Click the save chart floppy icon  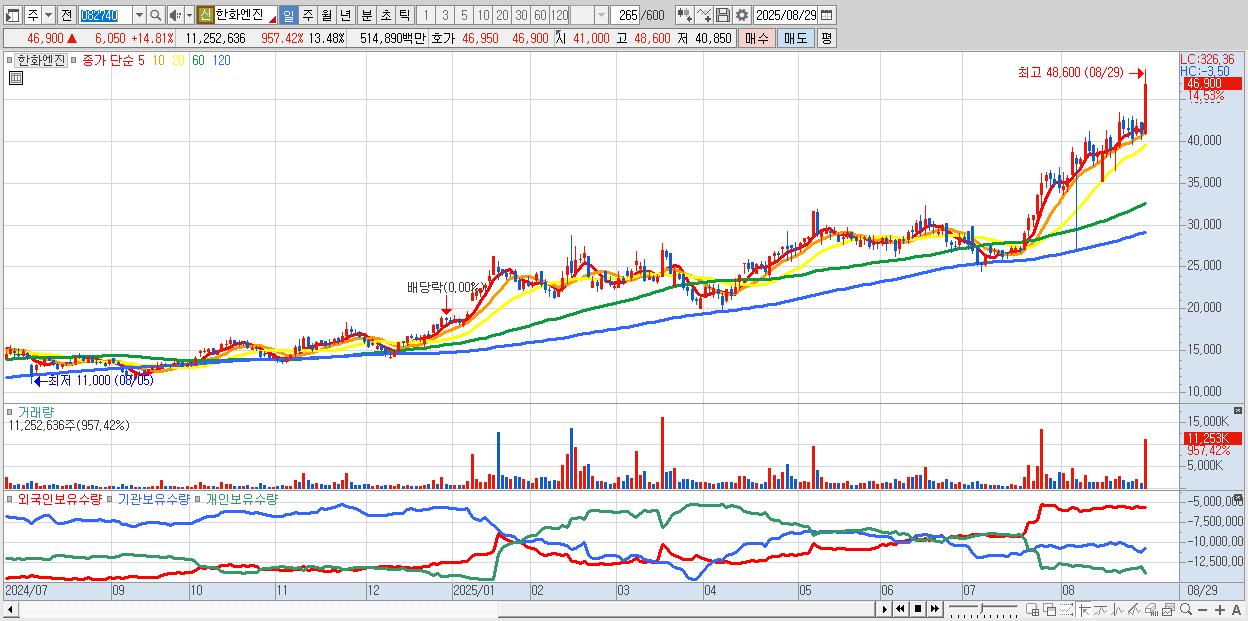click(723, 15)
